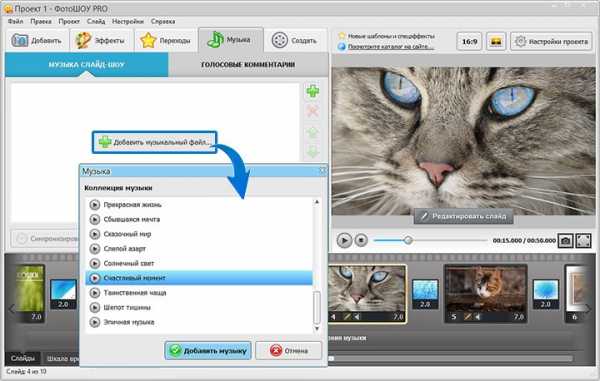Stop playback with the stop button
The height and width of the screenshot is (381, 600).
coord(361,240)
